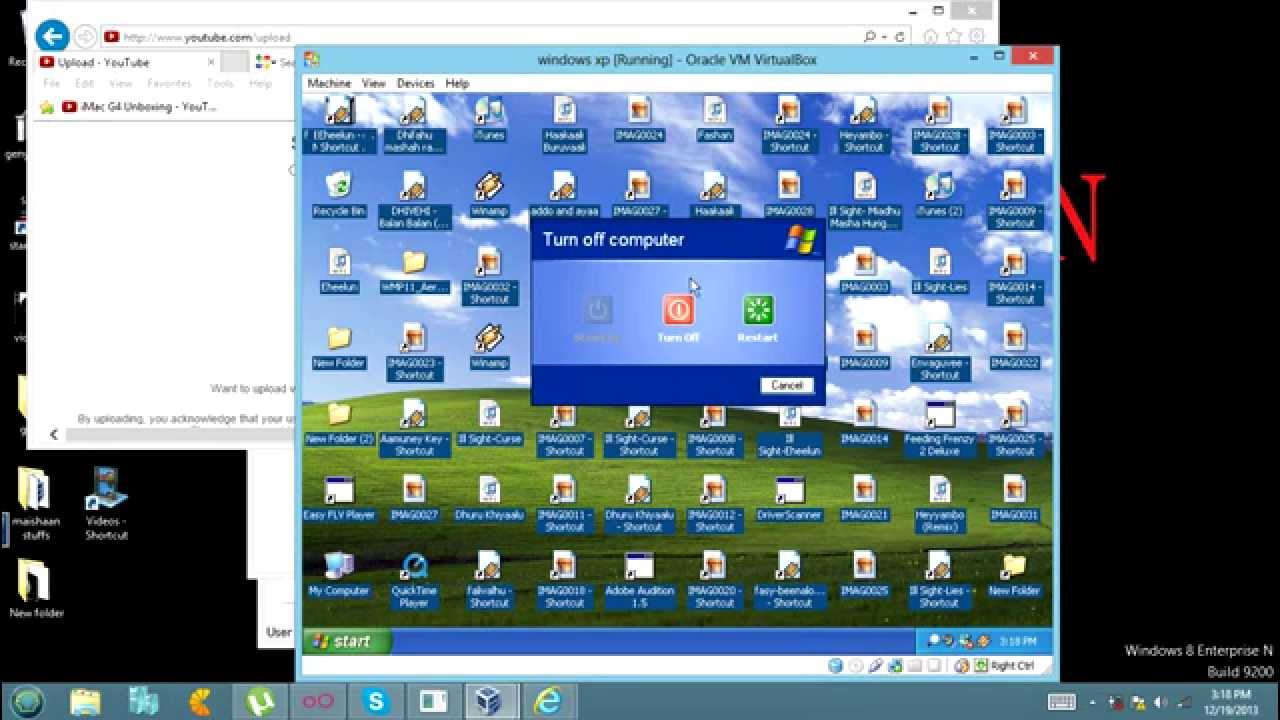The width and height of the screenshot is (1280, 720).
Task: Switch to VirtualBox in the taskbar
Action: pos(491,701)
